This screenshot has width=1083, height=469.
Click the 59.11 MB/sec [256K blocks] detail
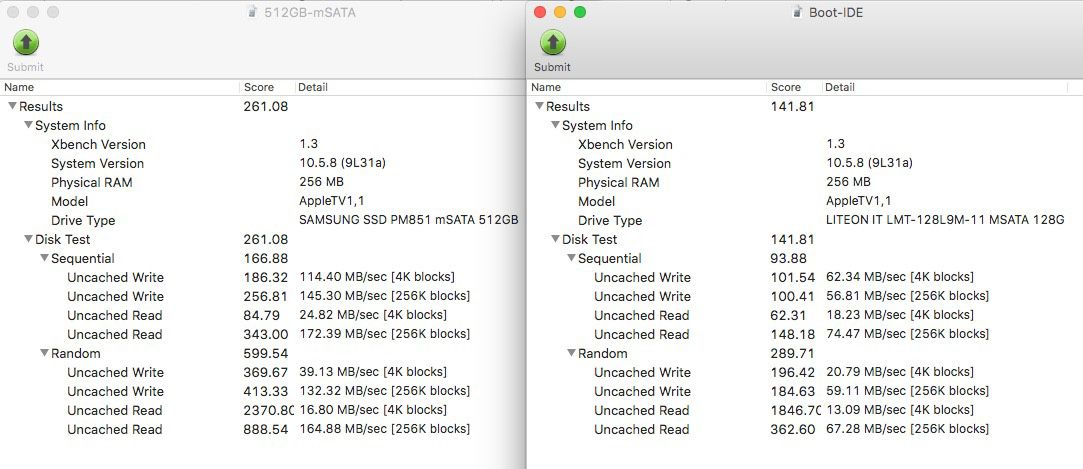pyautogui.click(x=908, y=391)
